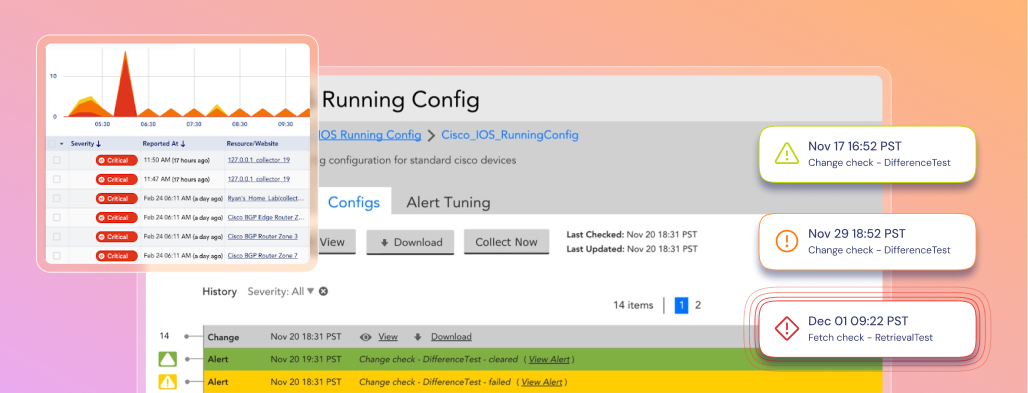Select the Configs tab
Image resolution: width=1028 pixels, height=393 pixels.
354,202
